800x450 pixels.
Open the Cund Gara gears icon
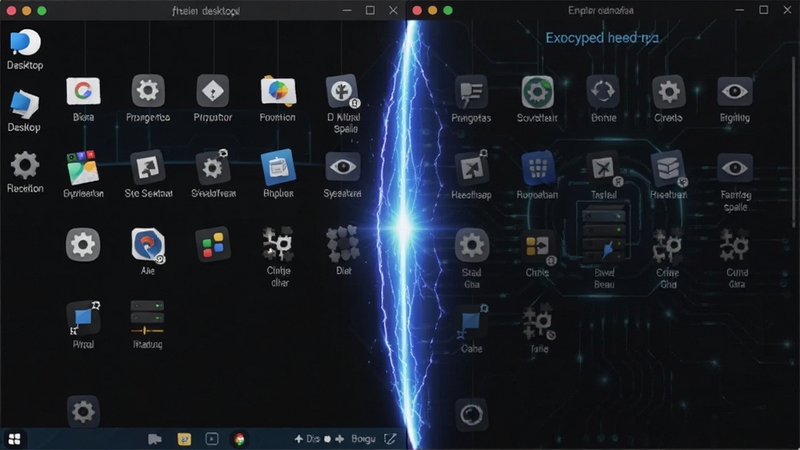tap(734, 245)
